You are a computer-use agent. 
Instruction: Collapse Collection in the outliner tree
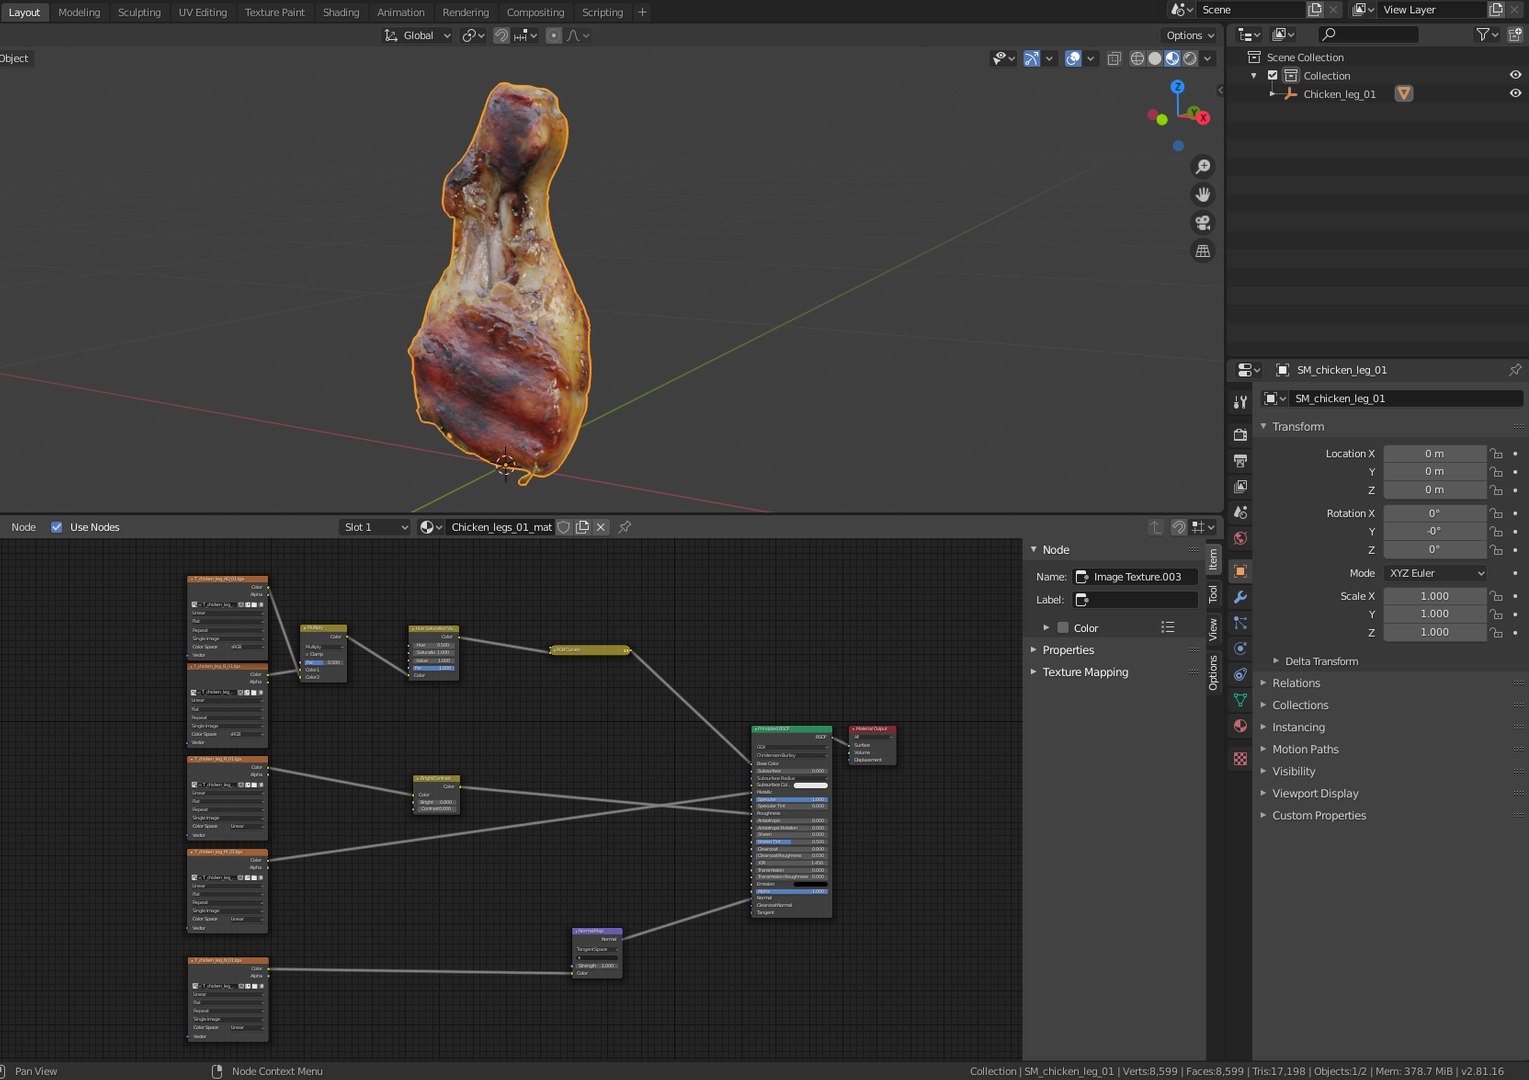[1254, 76]
